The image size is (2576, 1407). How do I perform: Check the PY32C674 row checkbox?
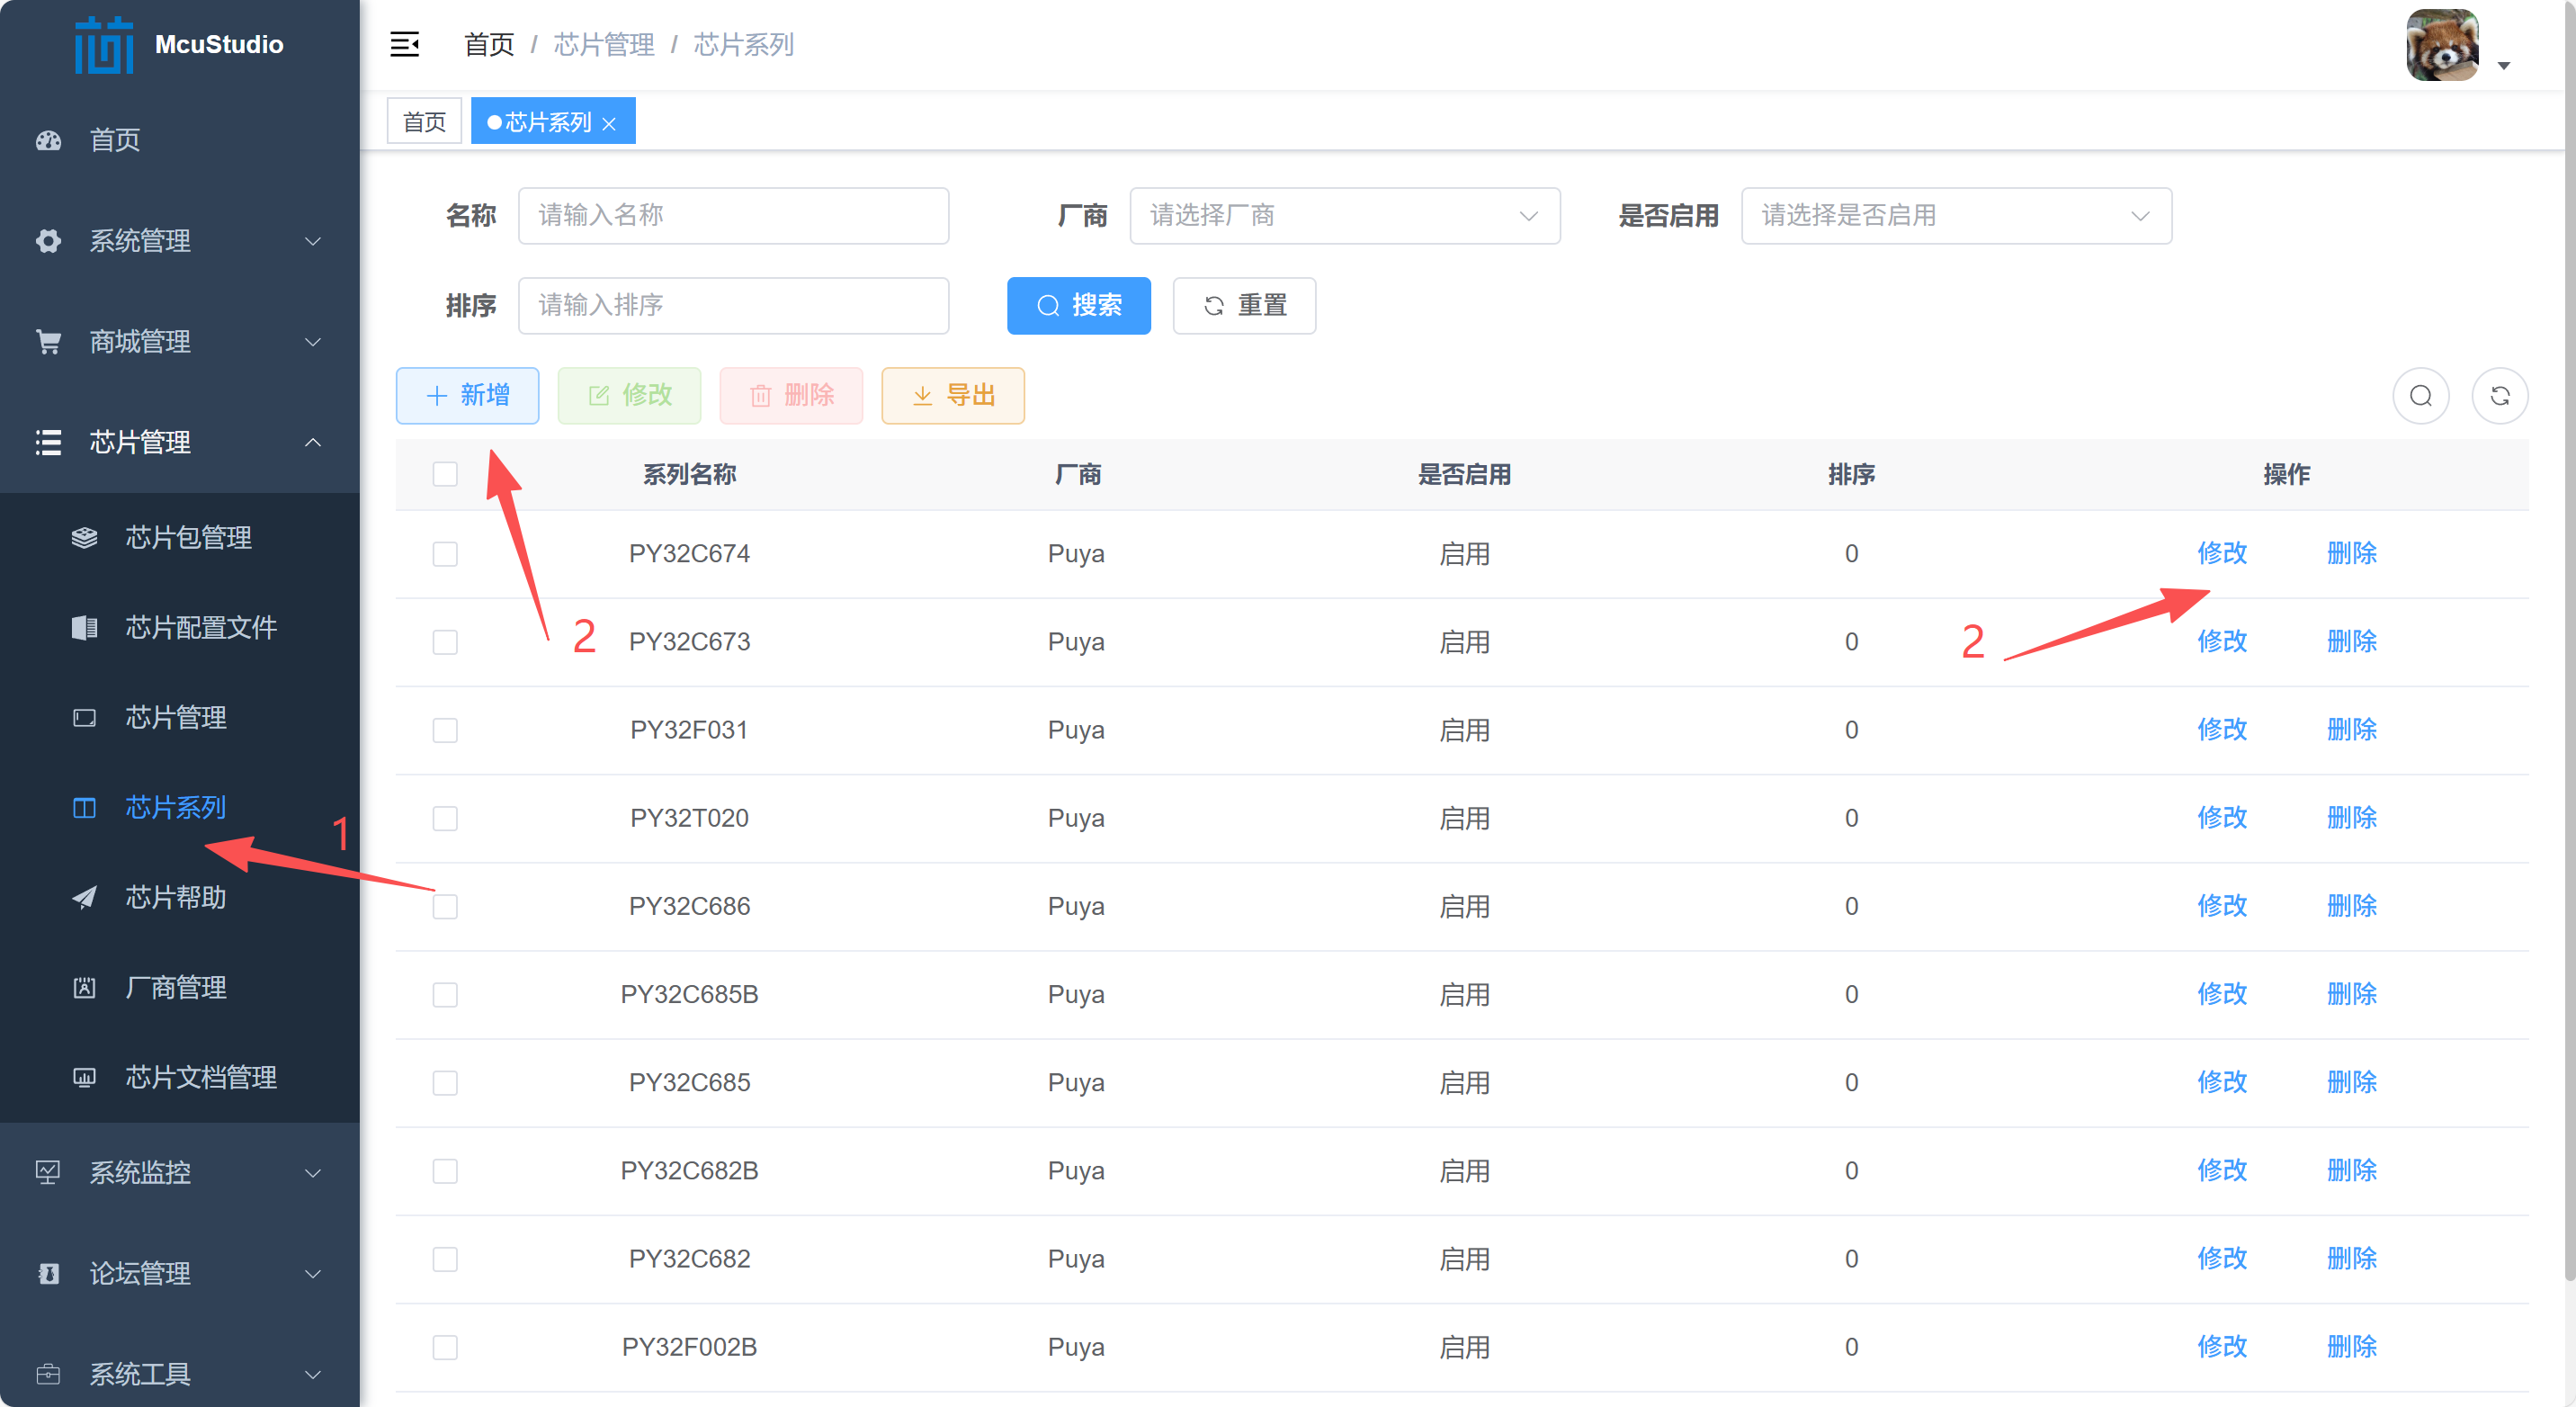pyautogui.click(x=445, y=553)
